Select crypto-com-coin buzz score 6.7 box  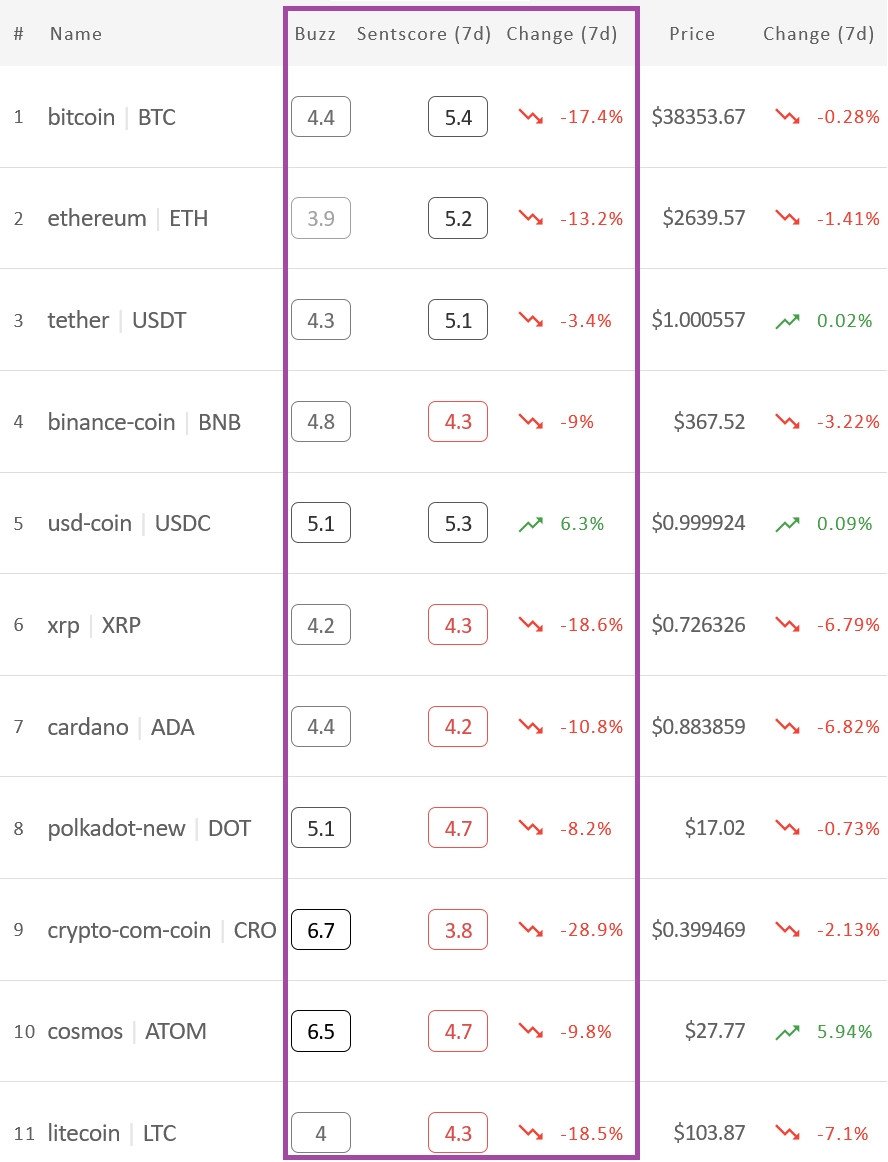tap(321, 929)
